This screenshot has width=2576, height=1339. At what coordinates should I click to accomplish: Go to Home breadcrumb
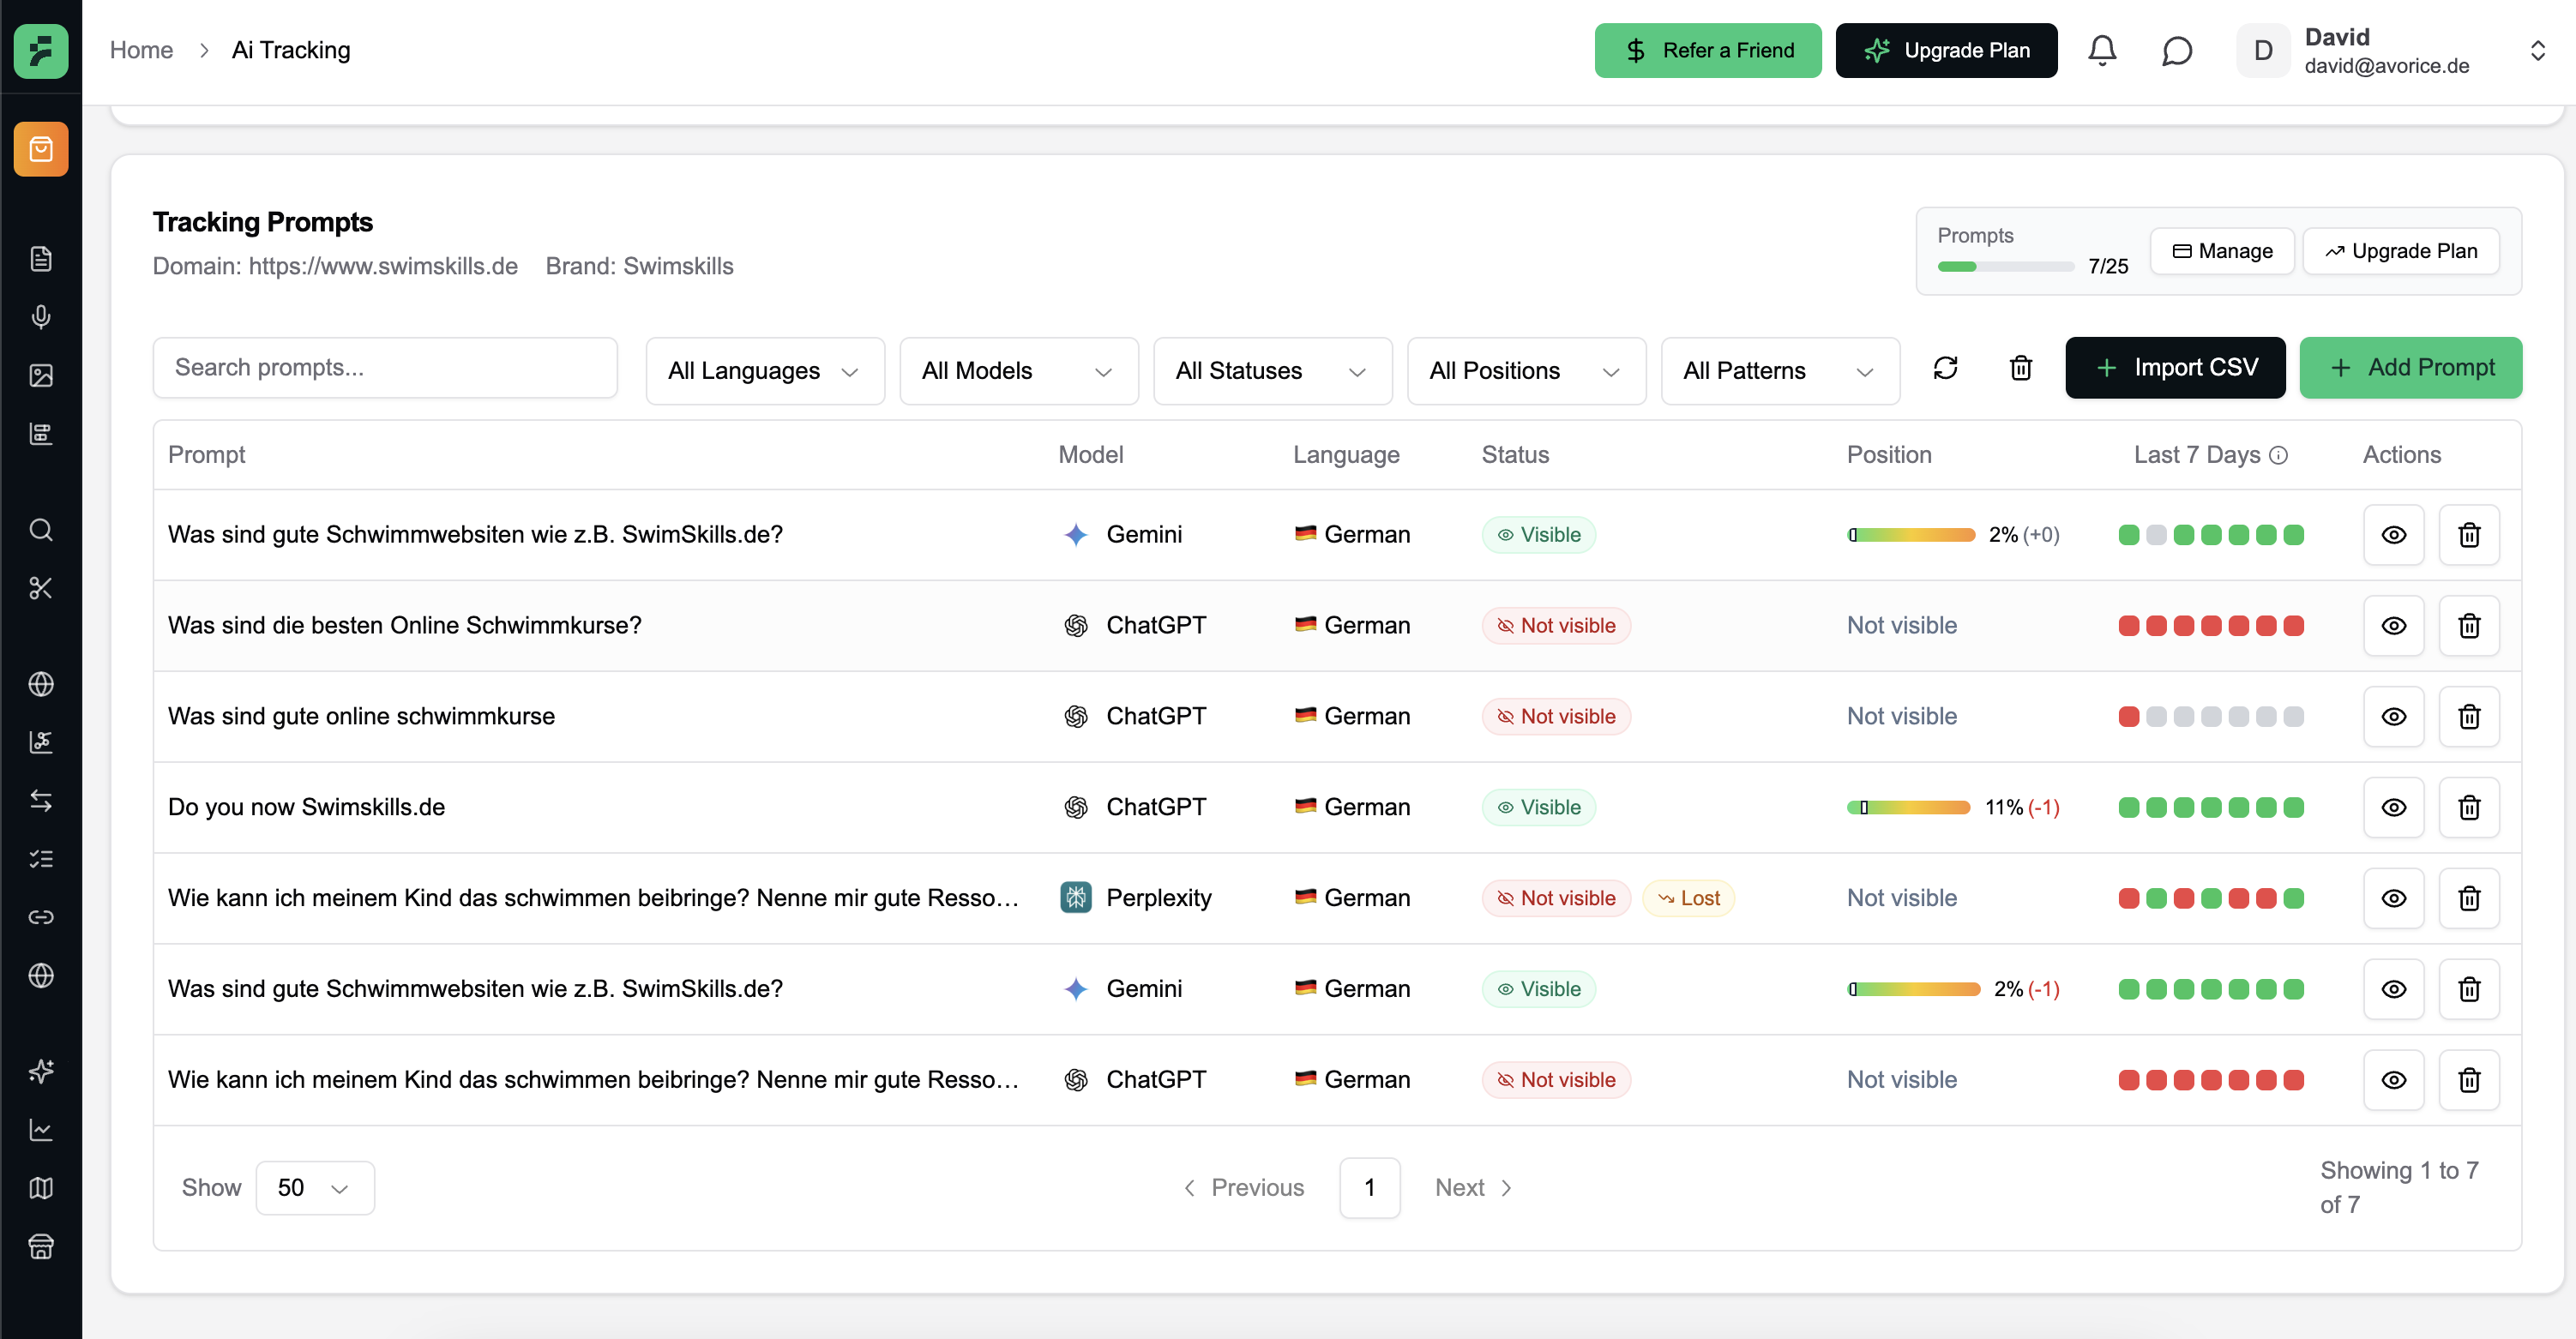click(x=141, y=50)
